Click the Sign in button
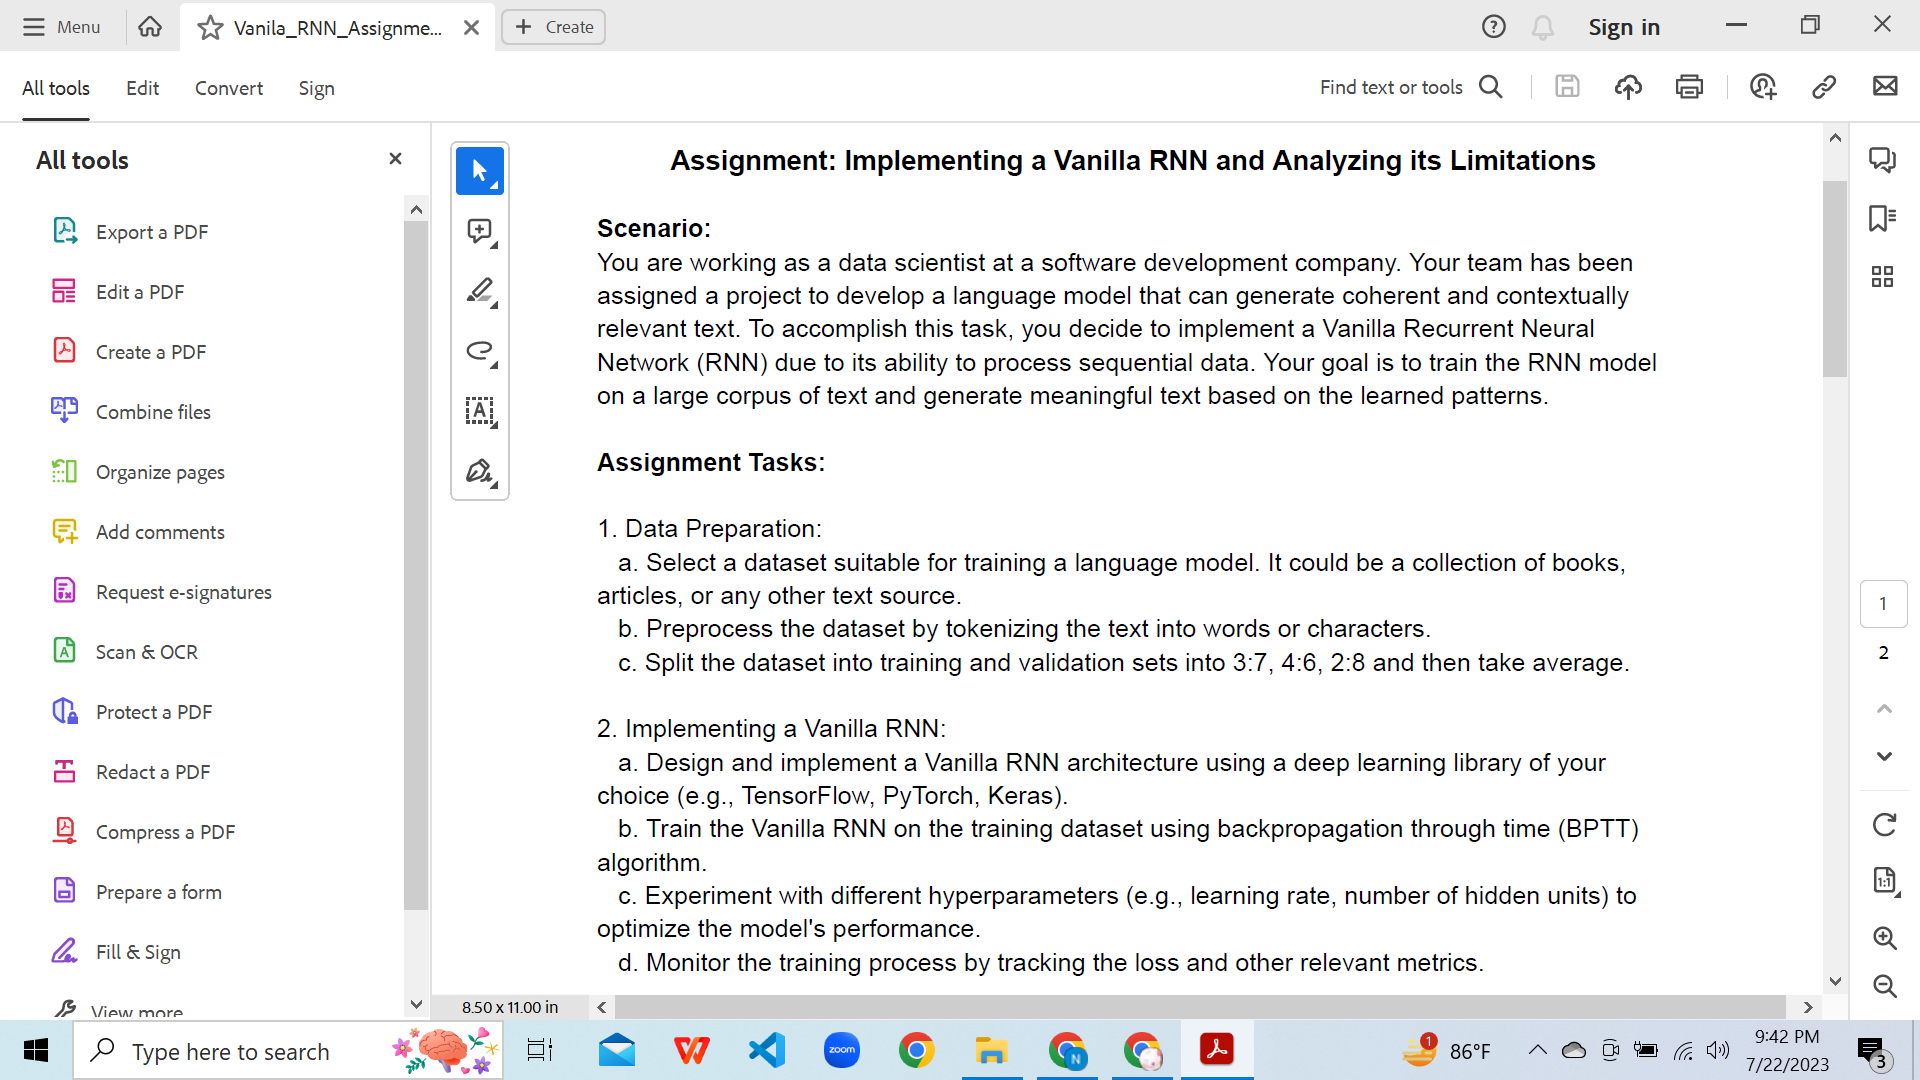The width and height of the screenshot is (1920, 1080). pos(1624,27)
